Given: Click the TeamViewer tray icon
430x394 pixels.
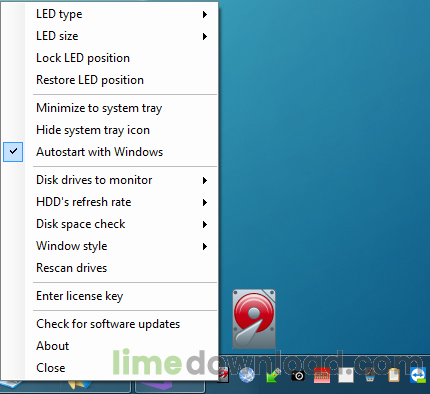Looking at the screenshot, I should (418, 375).
